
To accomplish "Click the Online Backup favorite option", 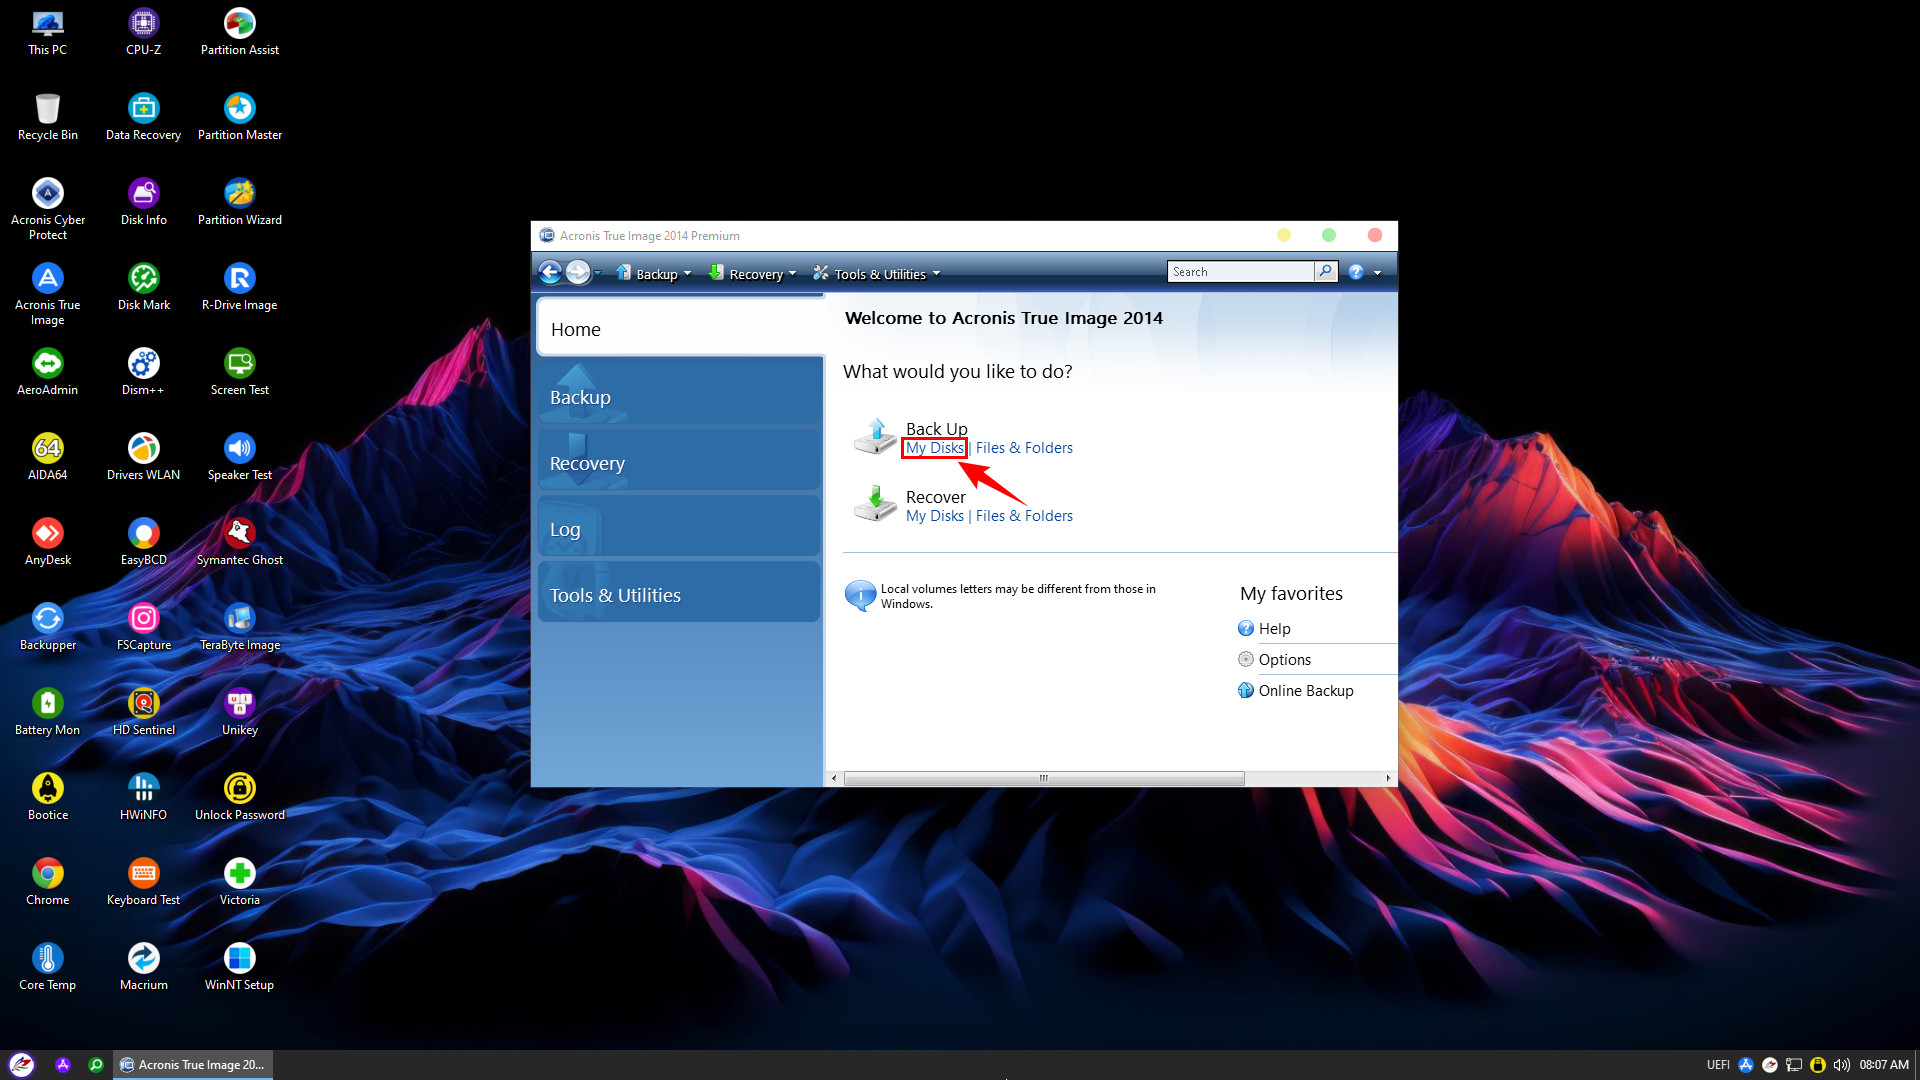I will tap(1303, 690).
